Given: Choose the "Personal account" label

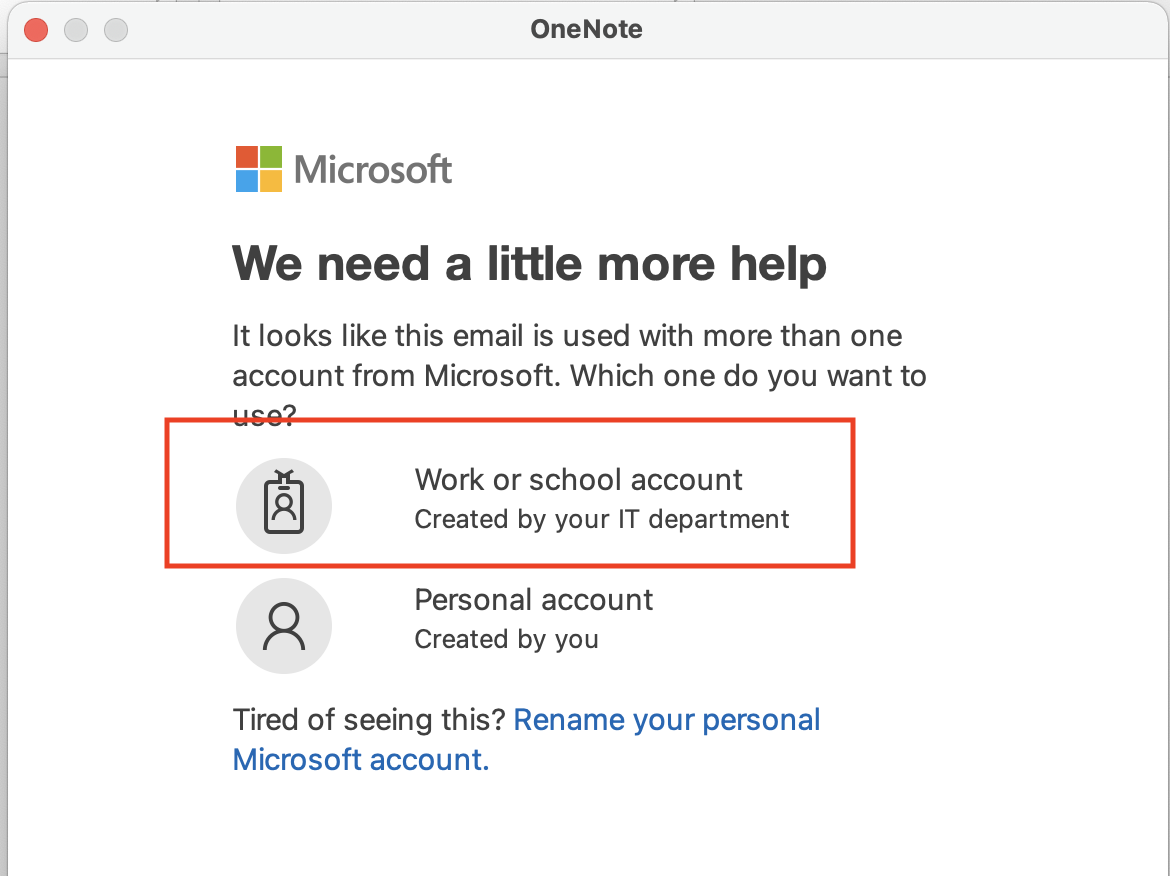Looking at the screenshot, I should point(533,600).
